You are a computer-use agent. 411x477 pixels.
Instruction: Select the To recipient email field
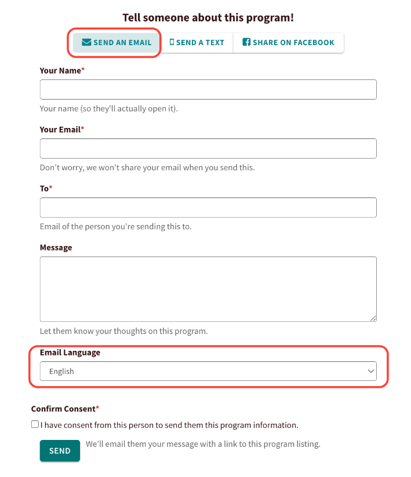(x=208, y=207)
